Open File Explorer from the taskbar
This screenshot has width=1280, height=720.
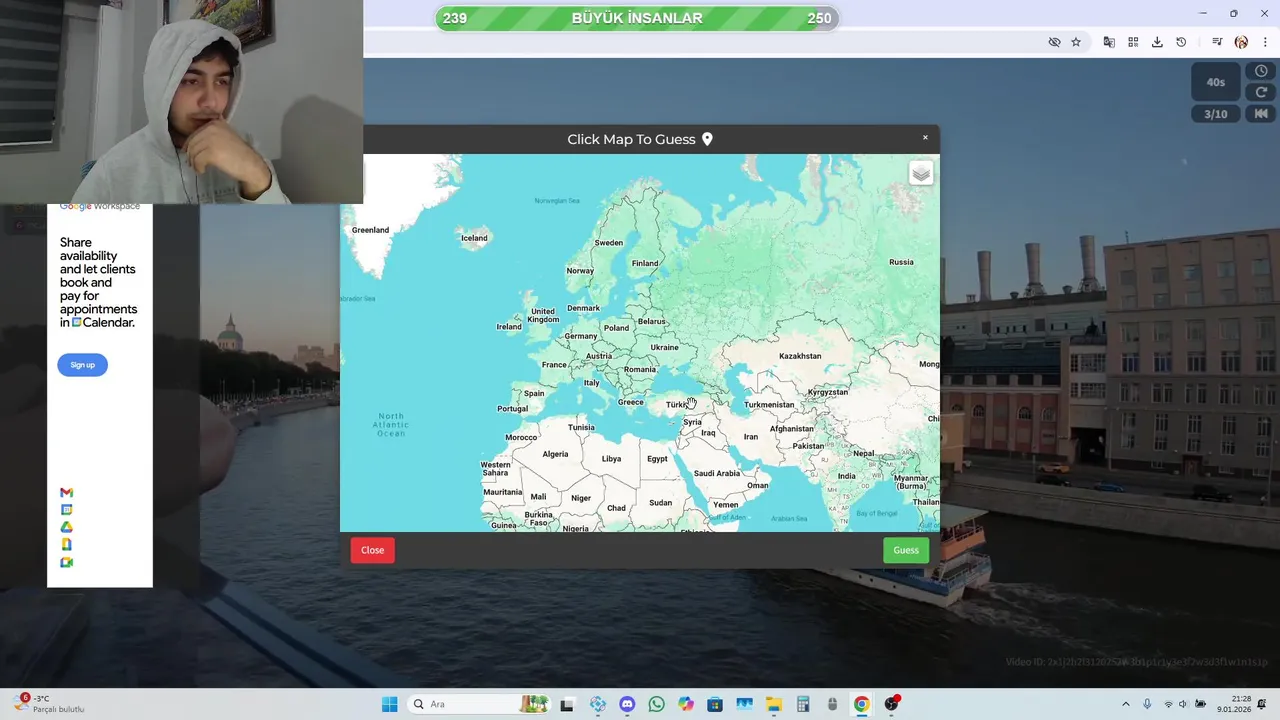pos(773,704)
